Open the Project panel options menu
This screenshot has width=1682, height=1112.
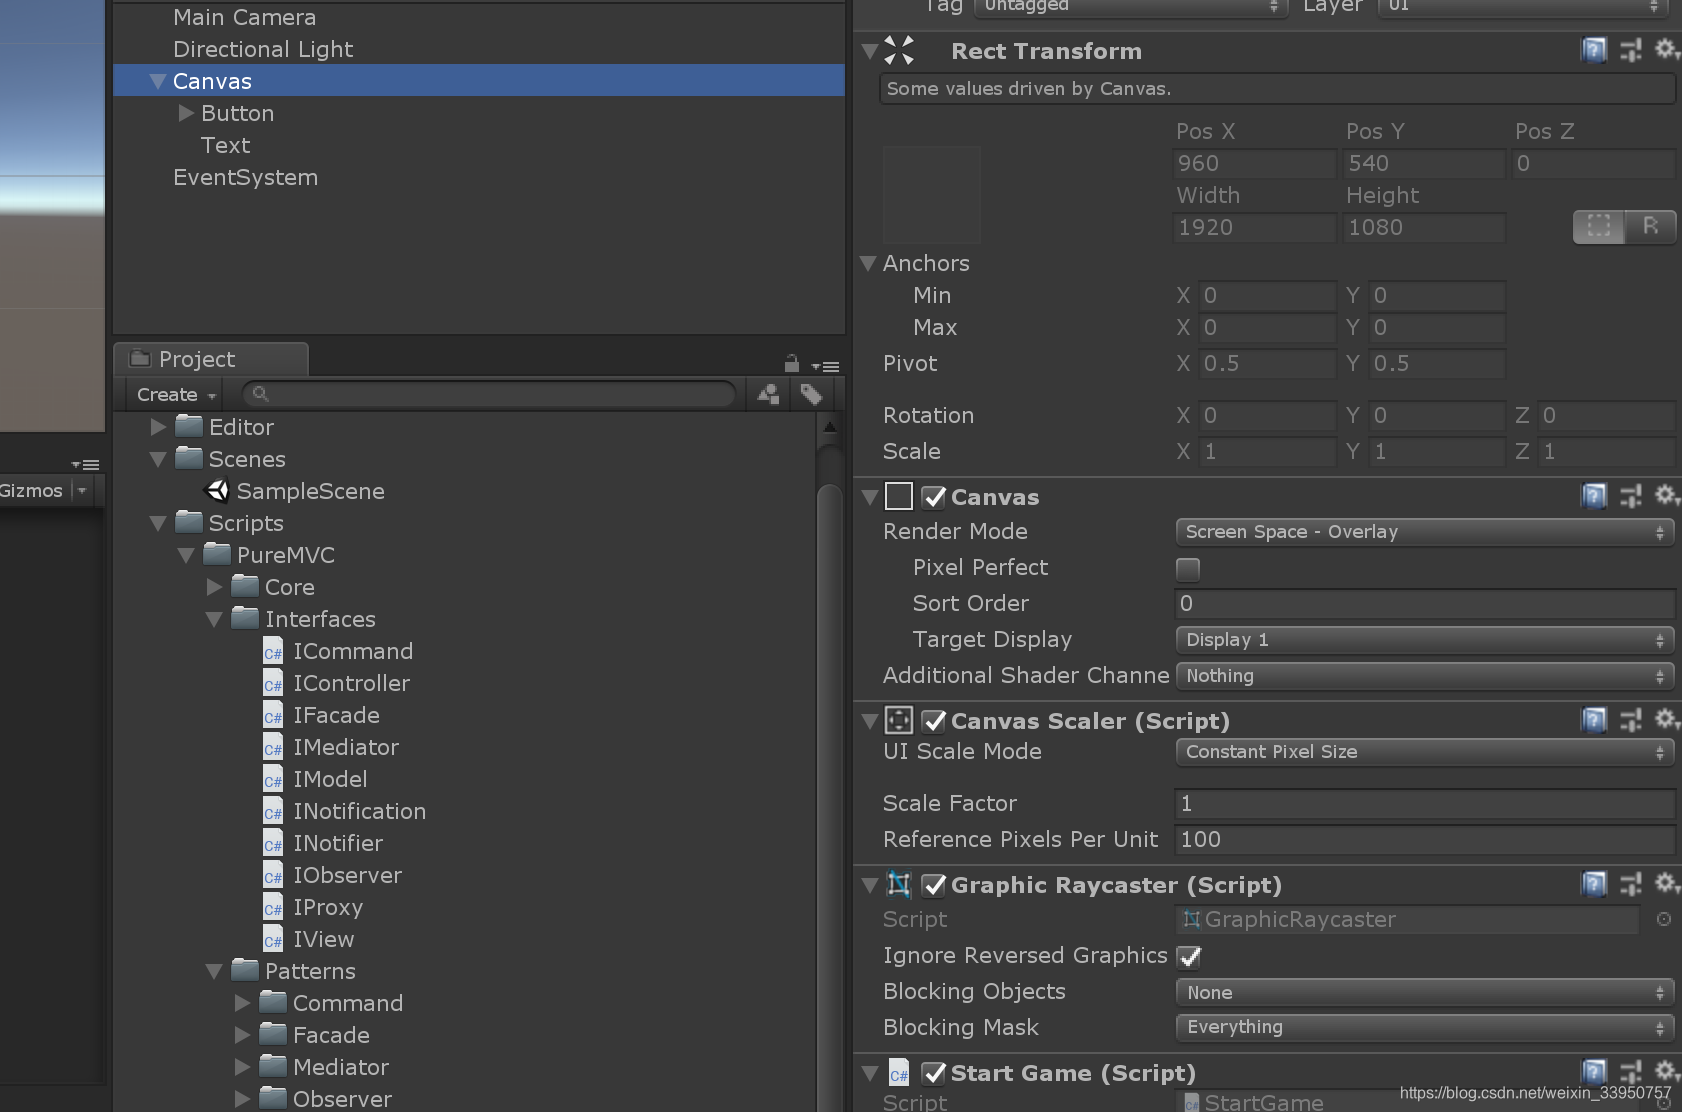click(x=826, y=367)
